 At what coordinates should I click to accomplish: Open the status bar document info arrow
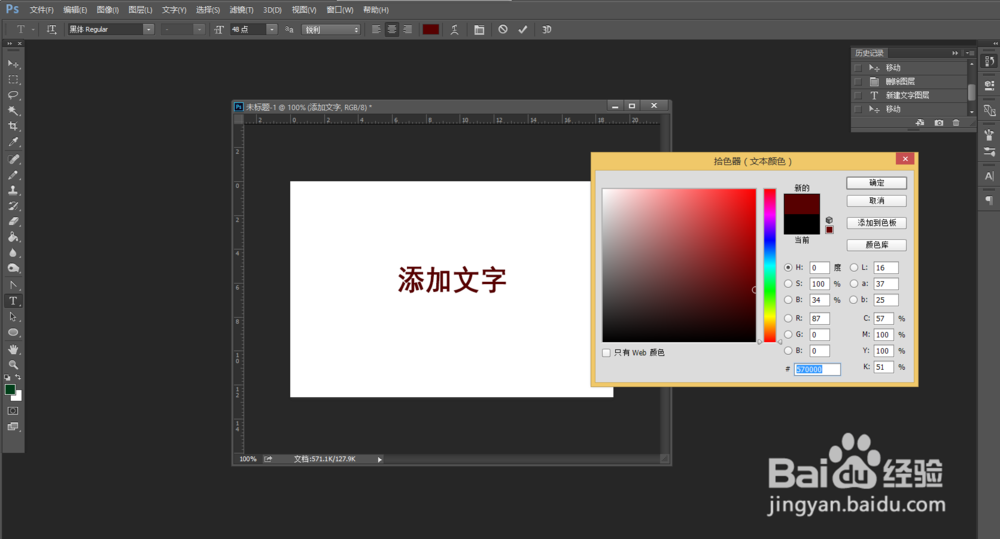379,459
